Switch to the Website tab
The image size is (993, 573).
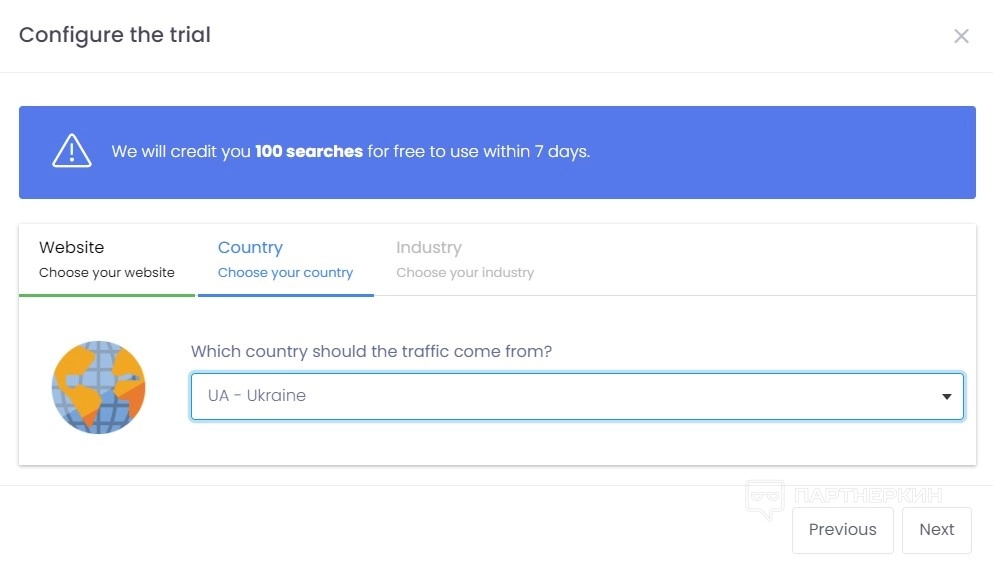tap(72, 248)
